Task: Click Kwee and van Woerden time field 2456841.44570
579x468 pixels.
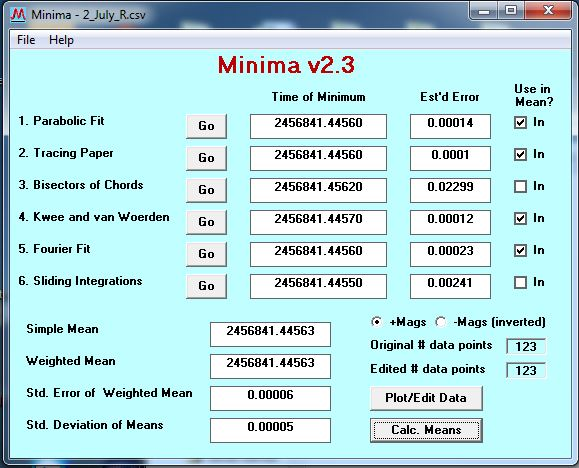Action: coord(318,222)
